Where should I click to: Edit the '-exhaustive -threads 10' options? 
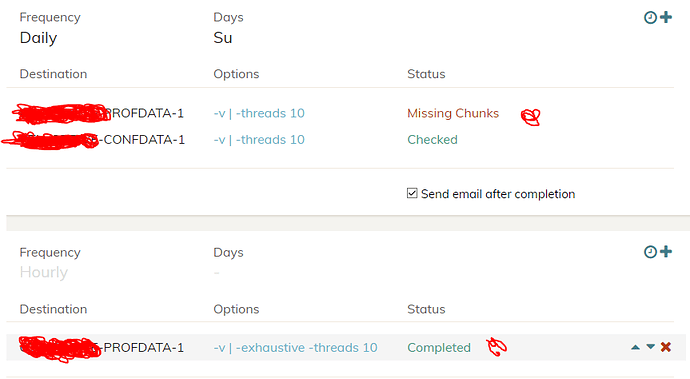click(x=295, y=348)
